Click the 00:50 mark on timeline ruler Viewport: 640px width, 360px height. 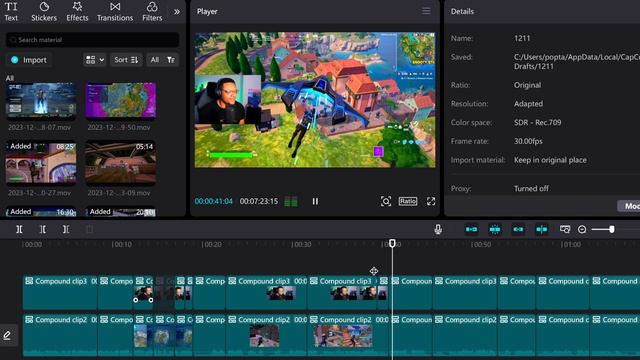click(x=481, y=244)
